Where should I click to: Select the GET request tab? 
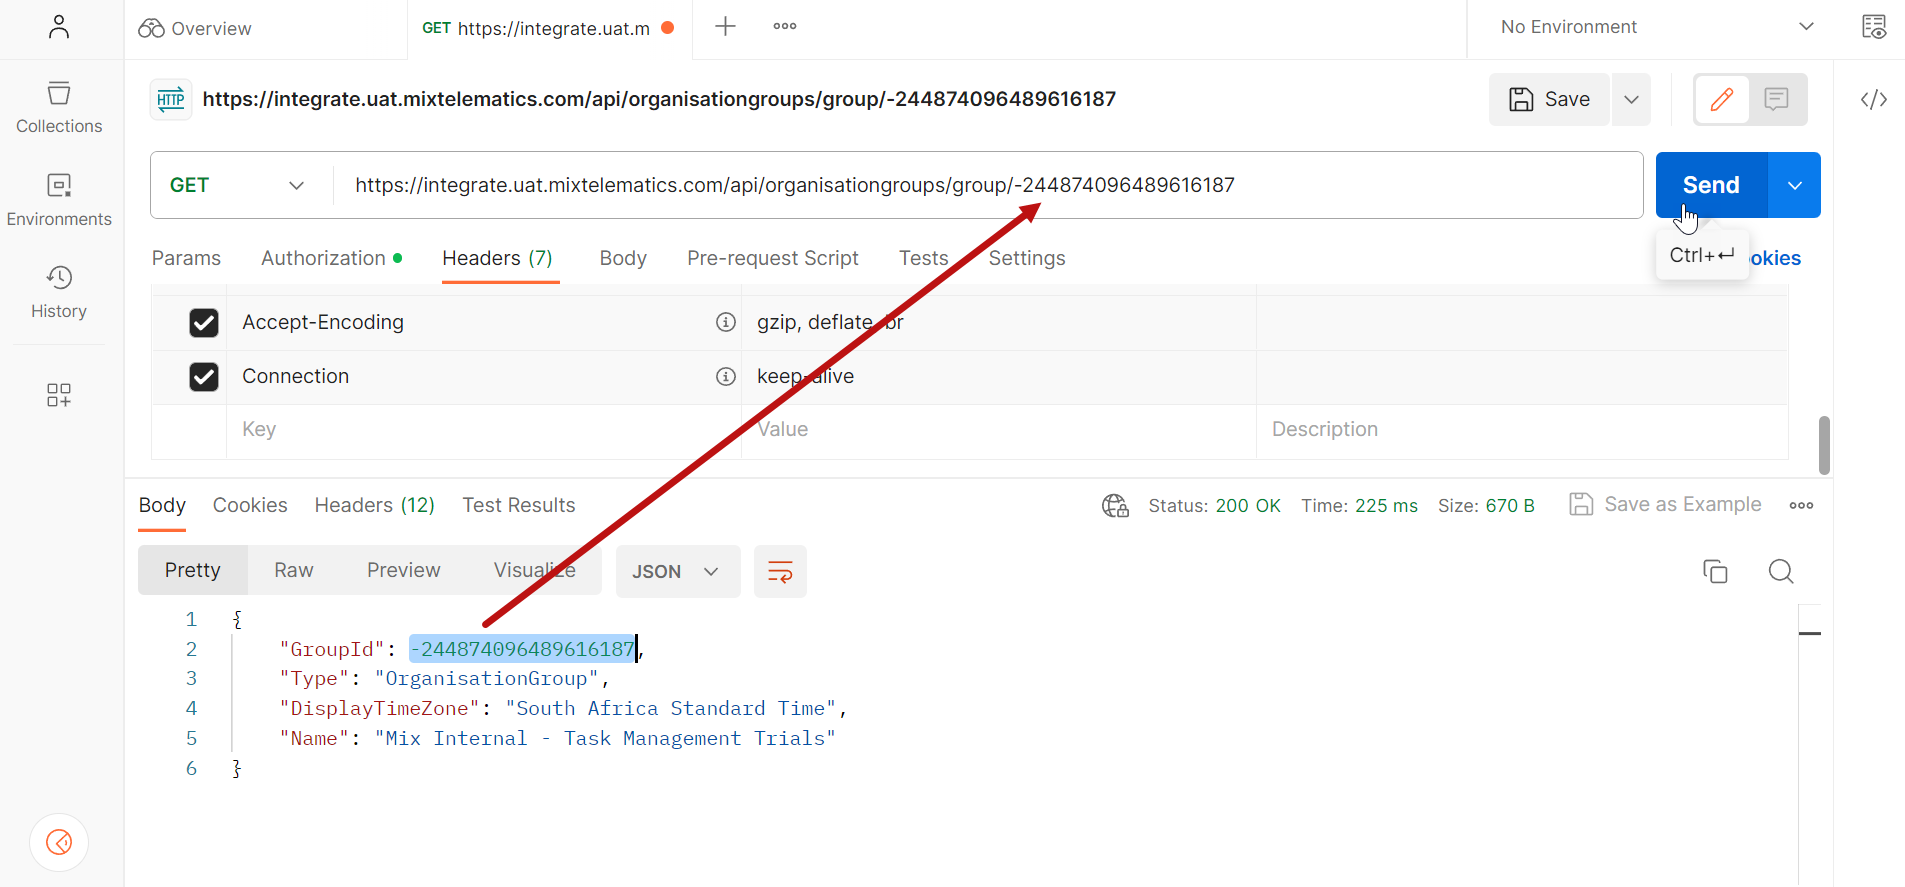[x=548, y=28]
